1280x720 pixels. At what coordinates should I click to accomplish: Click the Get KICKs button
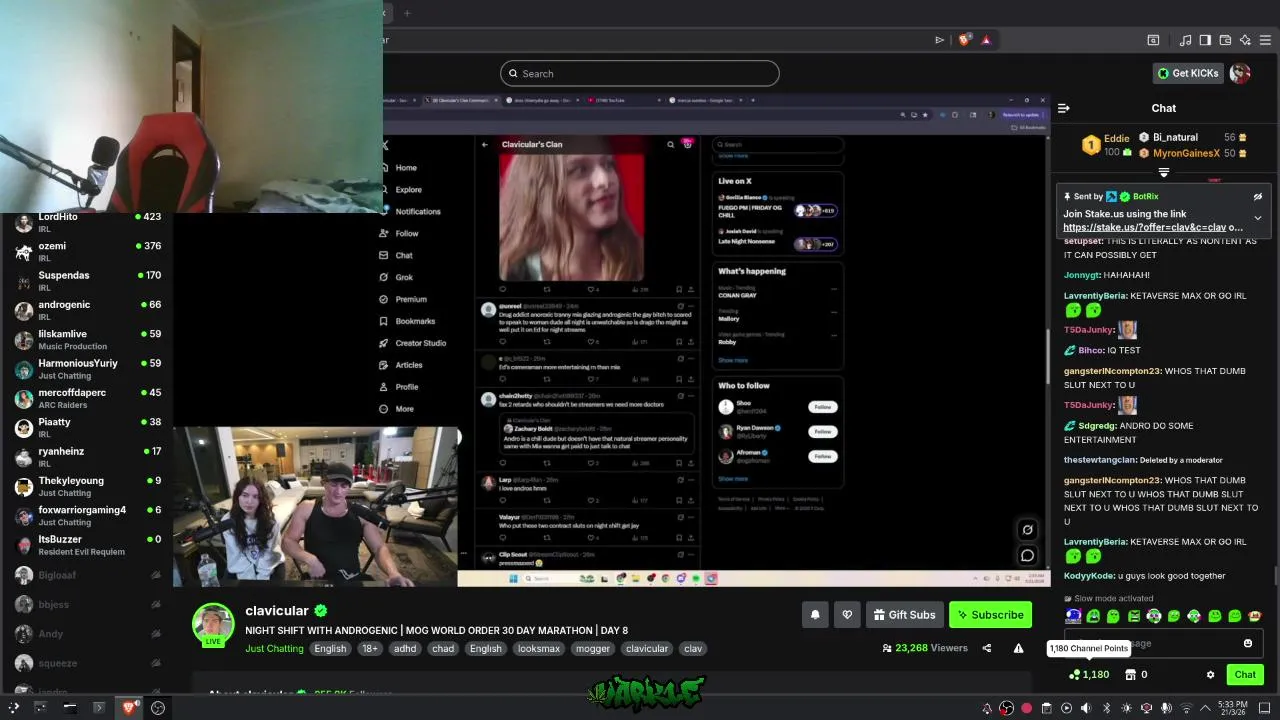[1188, 73]
